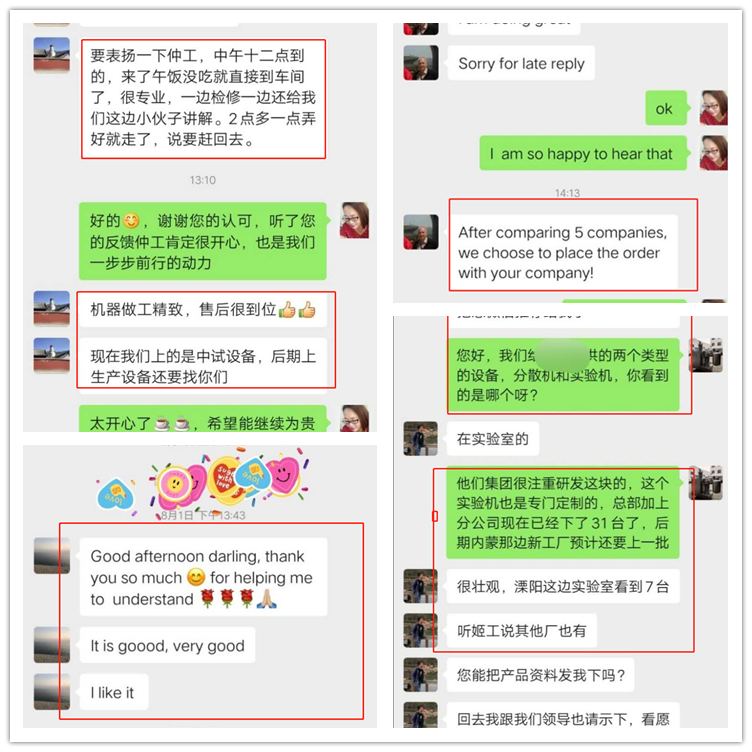Tap avatar next to 'Good afternoon darling' message

52,556
